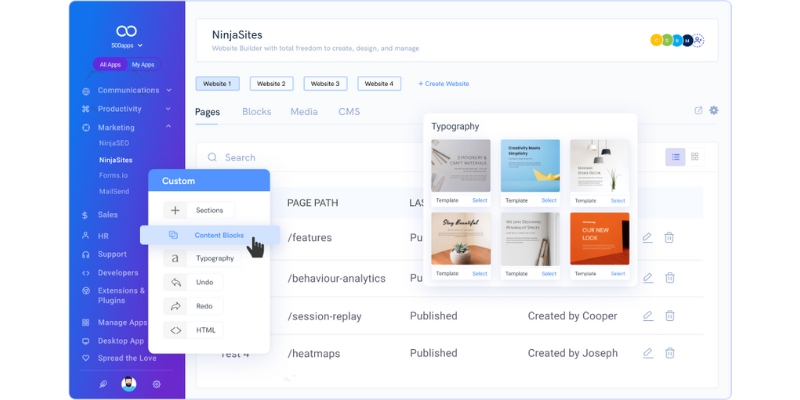Viewport: 800px width, 400px height.
Task: Choose the orange Our New Look template thumbnail
Action: click(x=598, y=238)
